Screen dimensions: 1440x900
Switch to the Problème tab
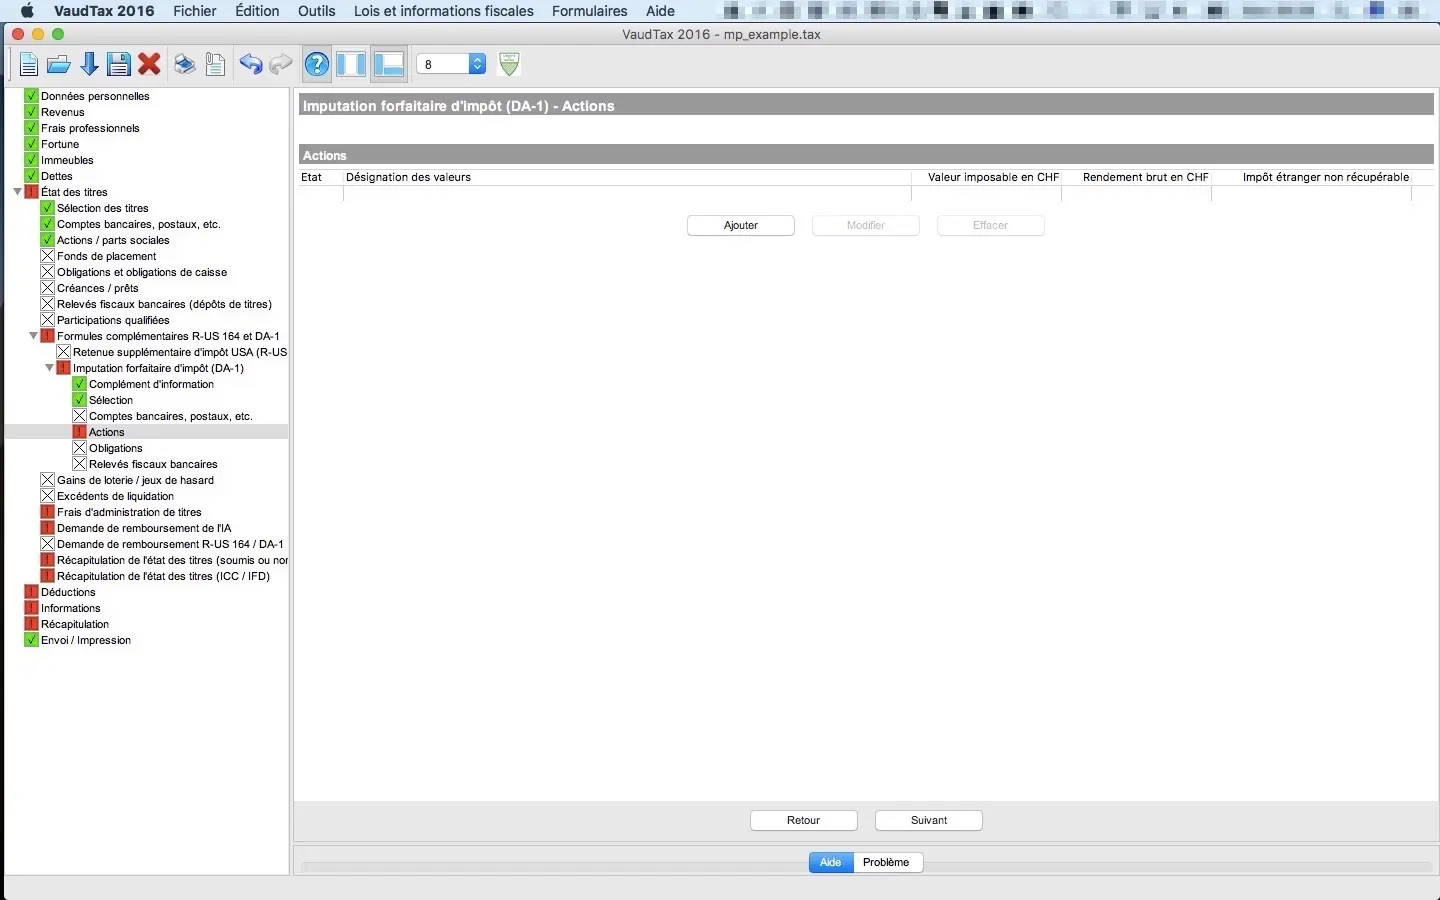tap(887, 863)
